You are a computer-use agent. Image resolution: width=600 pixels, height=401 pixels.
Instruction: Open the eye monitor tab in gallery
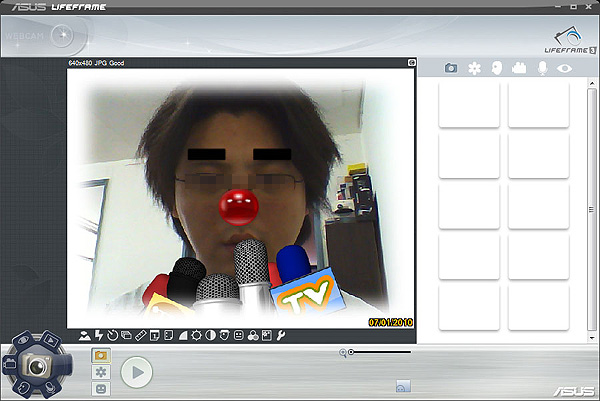564,68
